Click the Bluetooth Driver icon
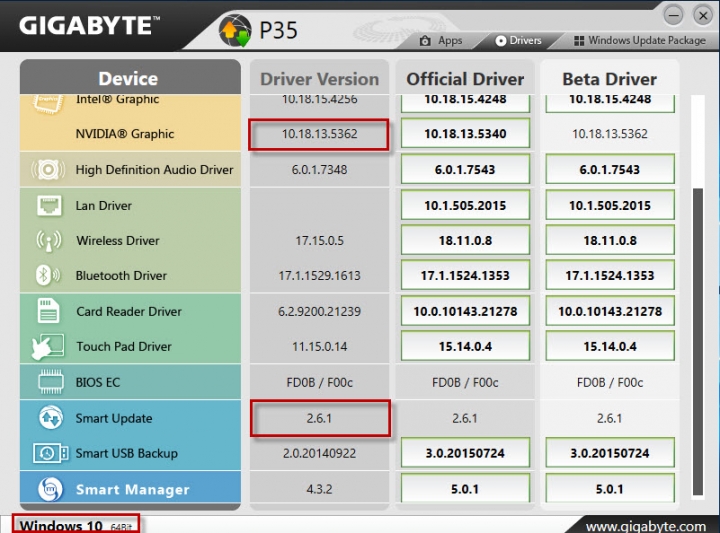This screenshot has height=533, width=720. point(48,275)
